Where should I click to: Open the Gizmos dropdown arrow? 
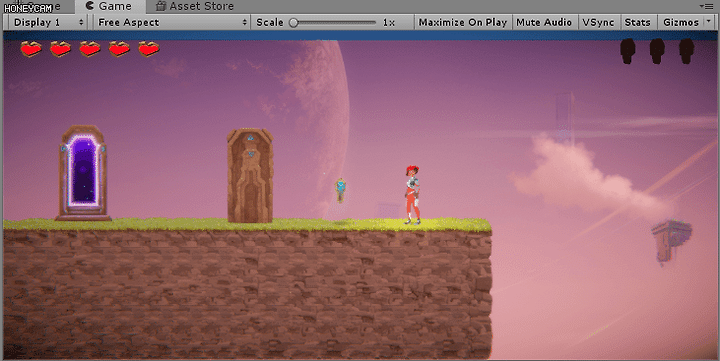(709, 22)
